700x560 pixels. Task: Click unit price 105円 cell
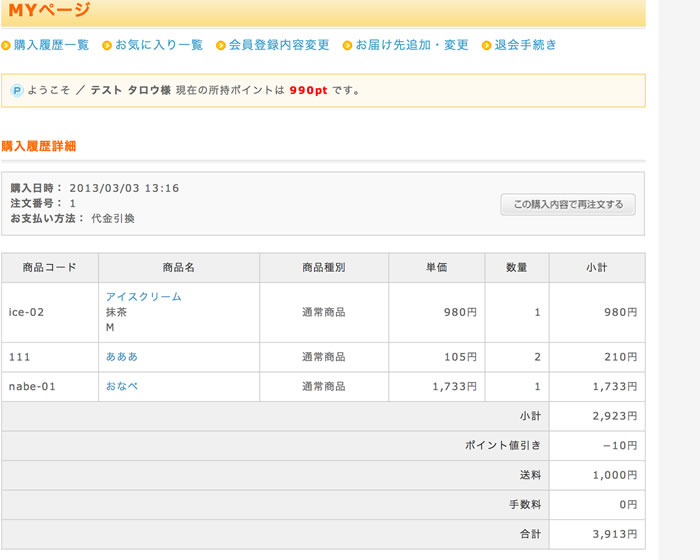coord(437,357)
